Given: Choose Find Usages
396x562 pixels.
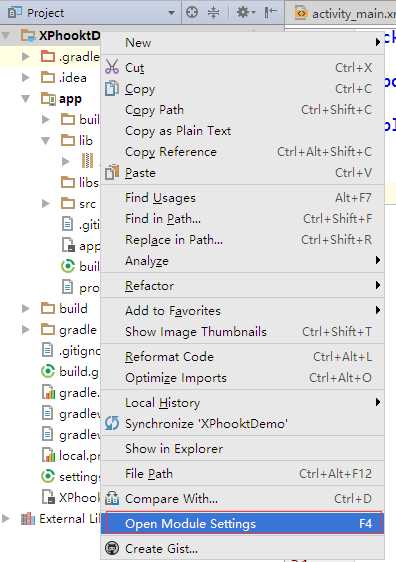Looking at the screenshot, I should point(243,198).
